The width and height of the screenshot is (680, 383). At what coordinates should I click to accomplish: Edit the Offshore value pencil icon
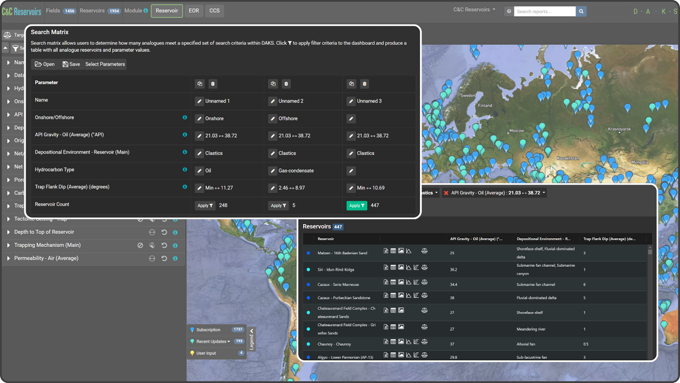[272, 118]
